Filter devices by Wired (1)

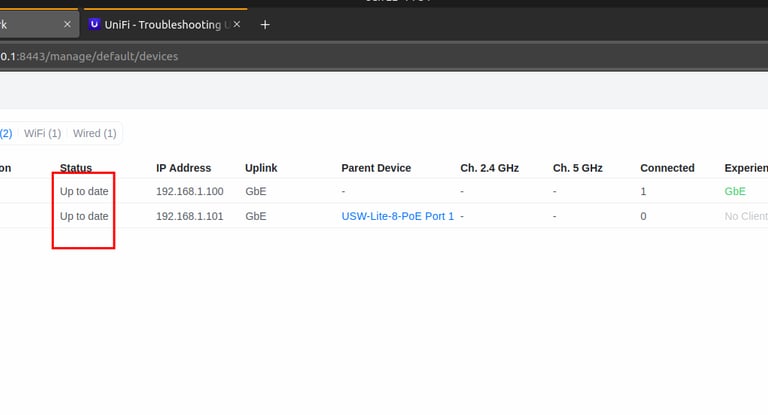(x=95, y=133)
